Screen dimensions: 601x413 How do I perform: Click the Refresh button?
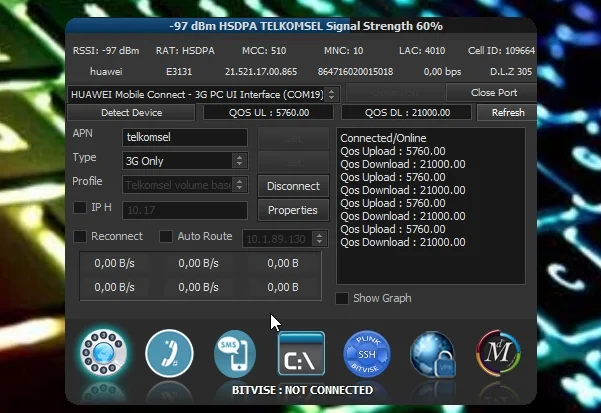click(x=508, y=113)
